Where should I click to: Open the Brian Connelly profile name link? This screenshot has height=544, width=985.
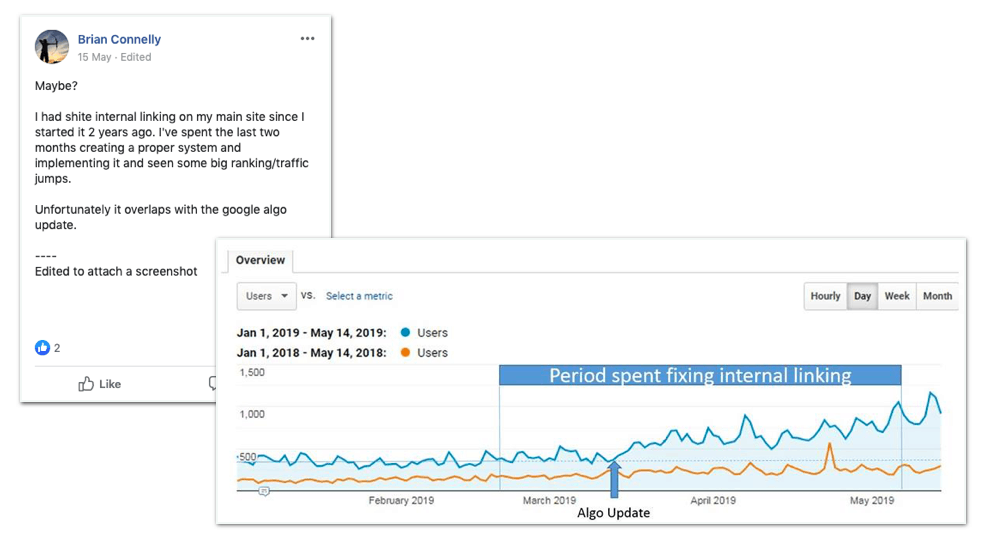119,39
